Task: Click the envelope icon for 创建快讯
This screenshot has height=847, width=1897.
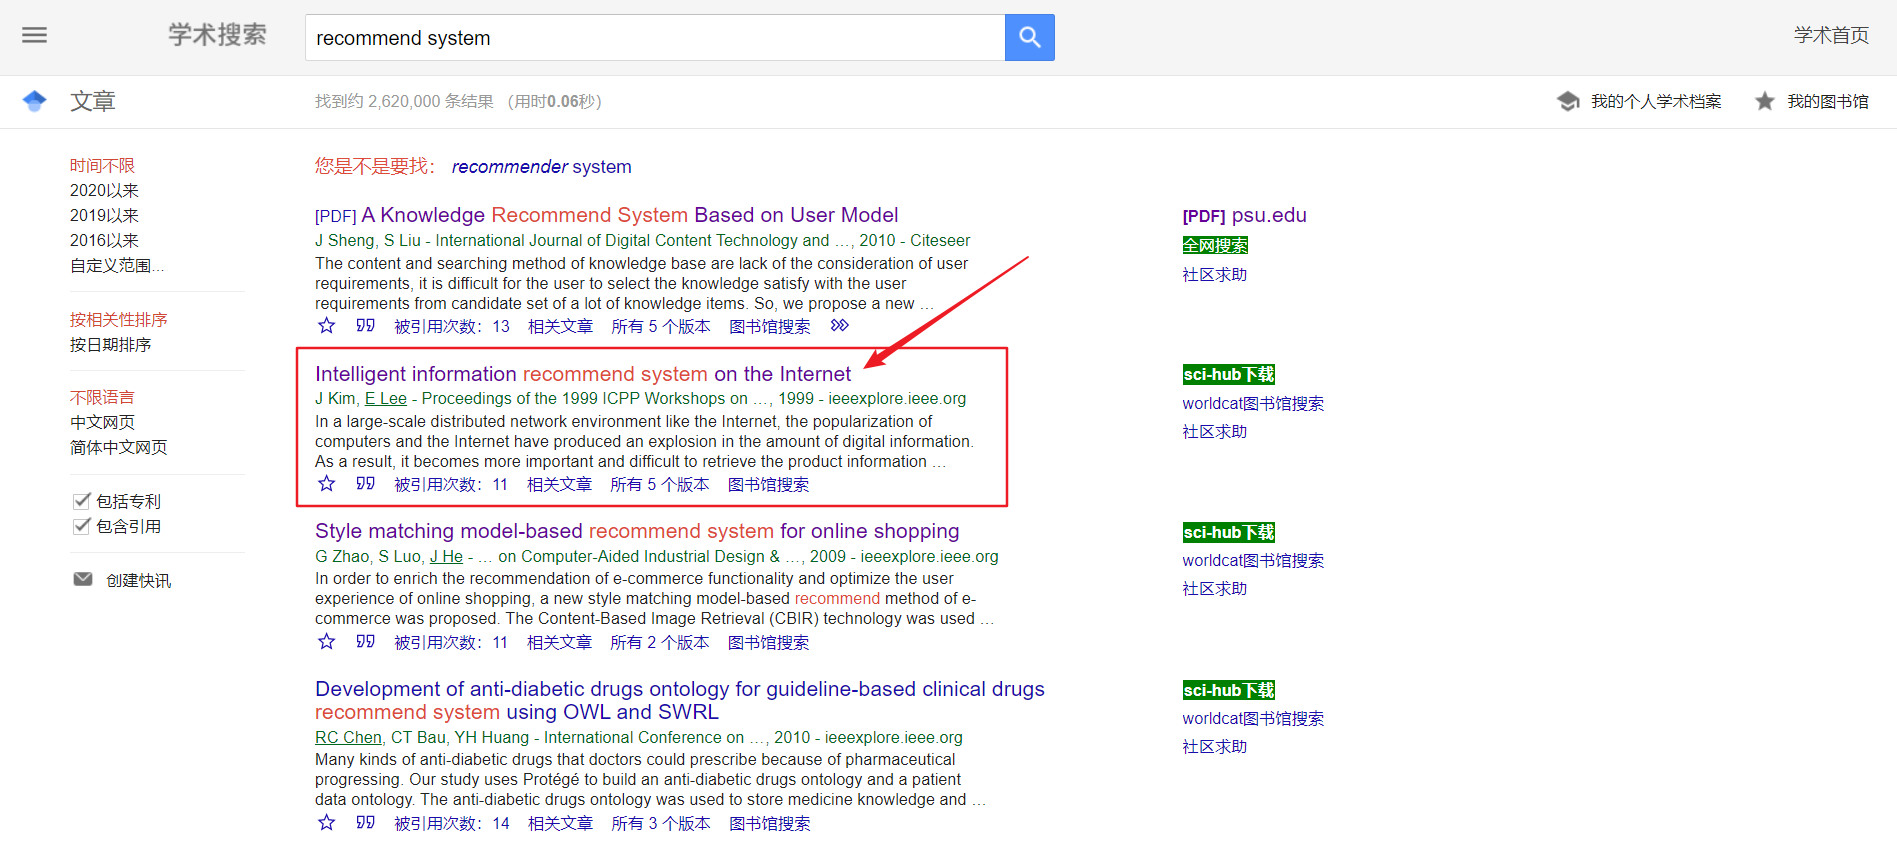Action: pos(83,580)
